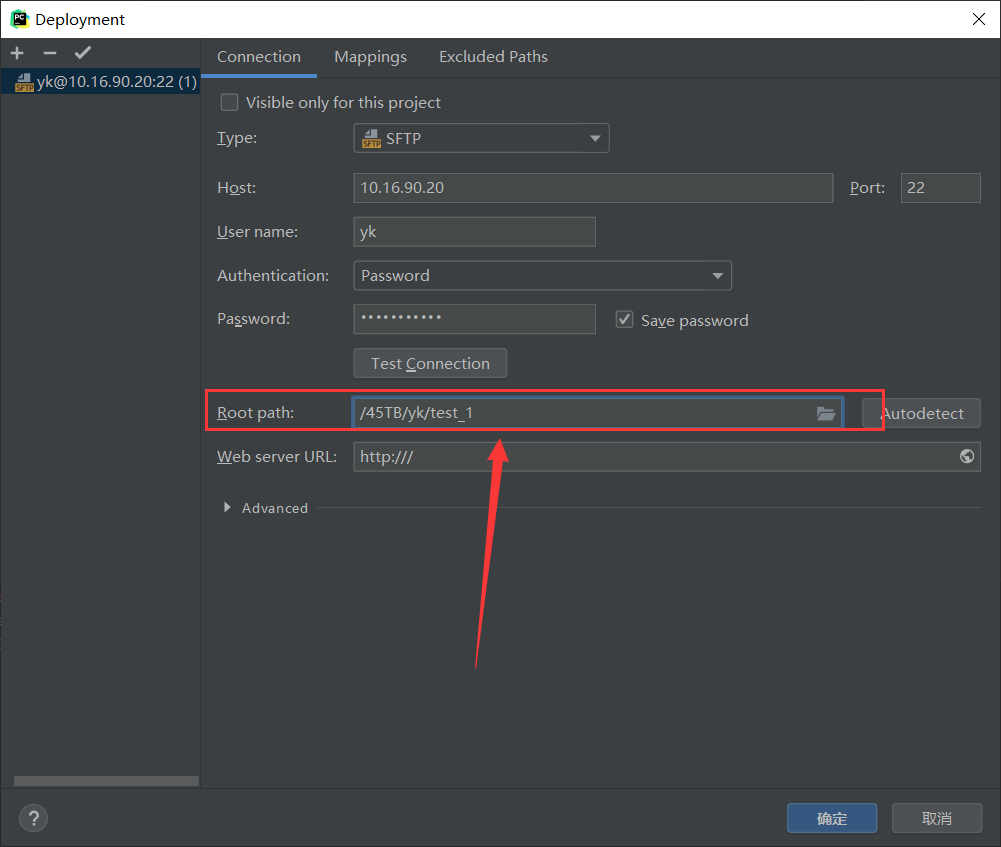Open the Excluded Paths tab

[492, 57]
